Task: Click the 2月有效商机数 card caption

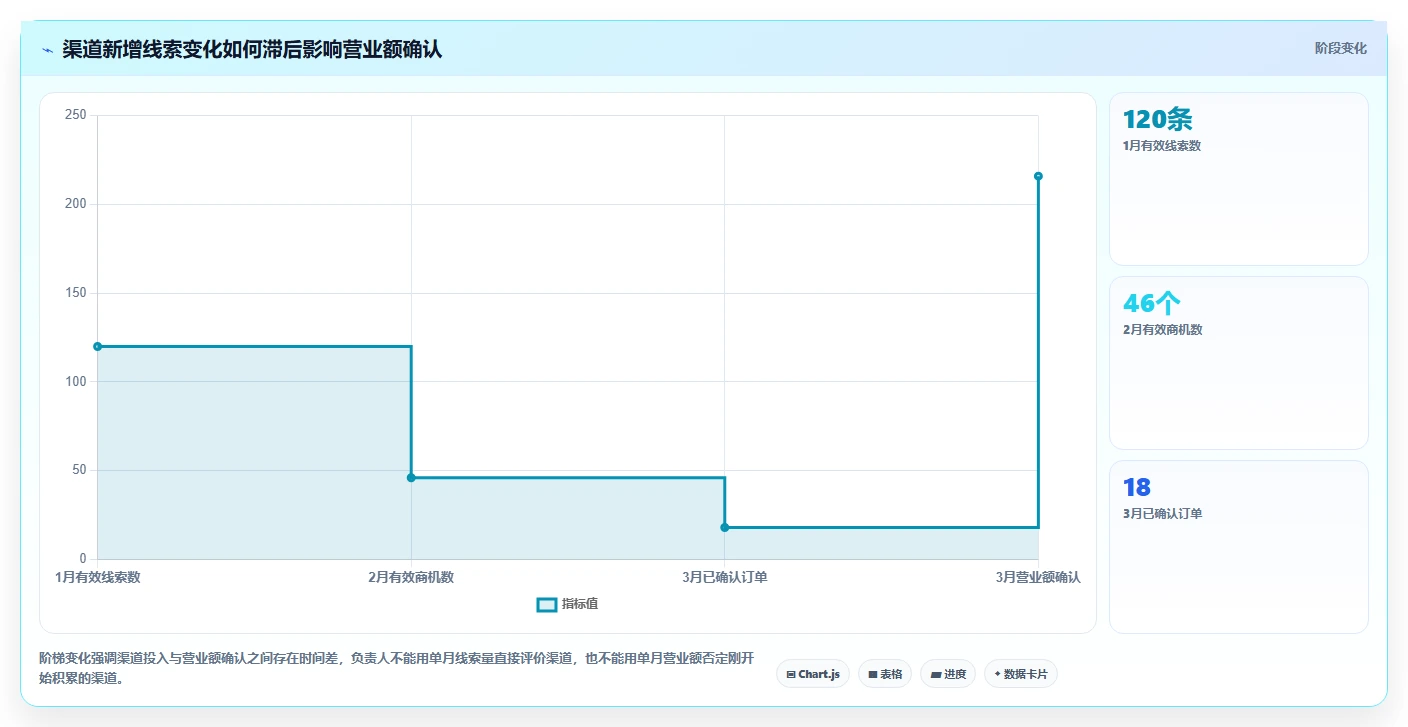Action: (x=1163, y=330)
